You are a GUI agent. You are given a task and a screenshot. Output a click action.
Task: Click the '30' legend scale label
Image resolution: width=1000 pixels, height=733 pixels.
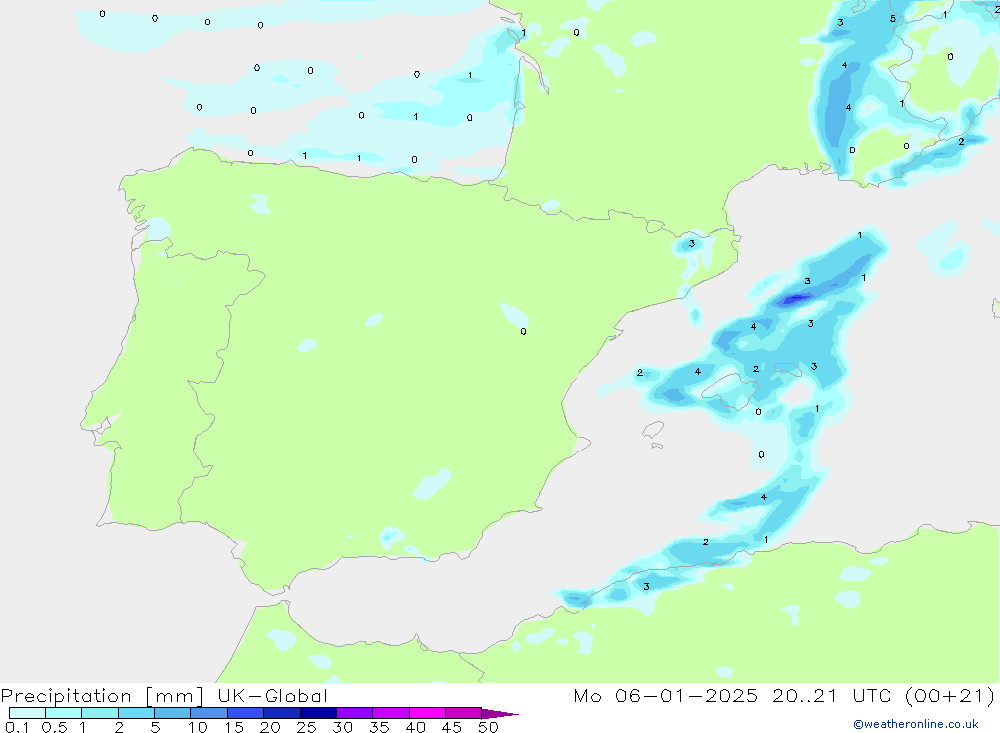click(x=342, y=727)
